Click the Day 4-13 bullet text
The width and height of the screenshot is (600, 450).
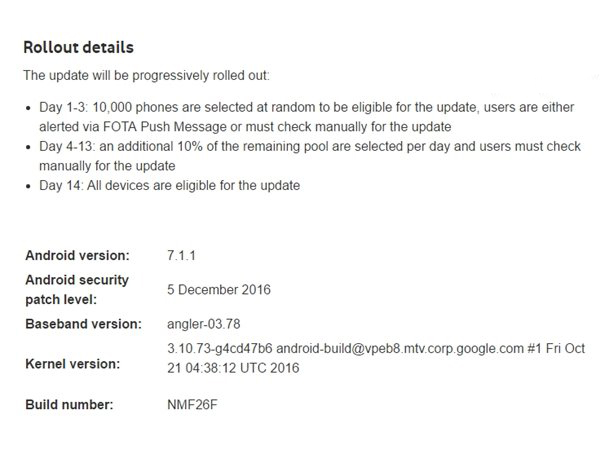300,147
